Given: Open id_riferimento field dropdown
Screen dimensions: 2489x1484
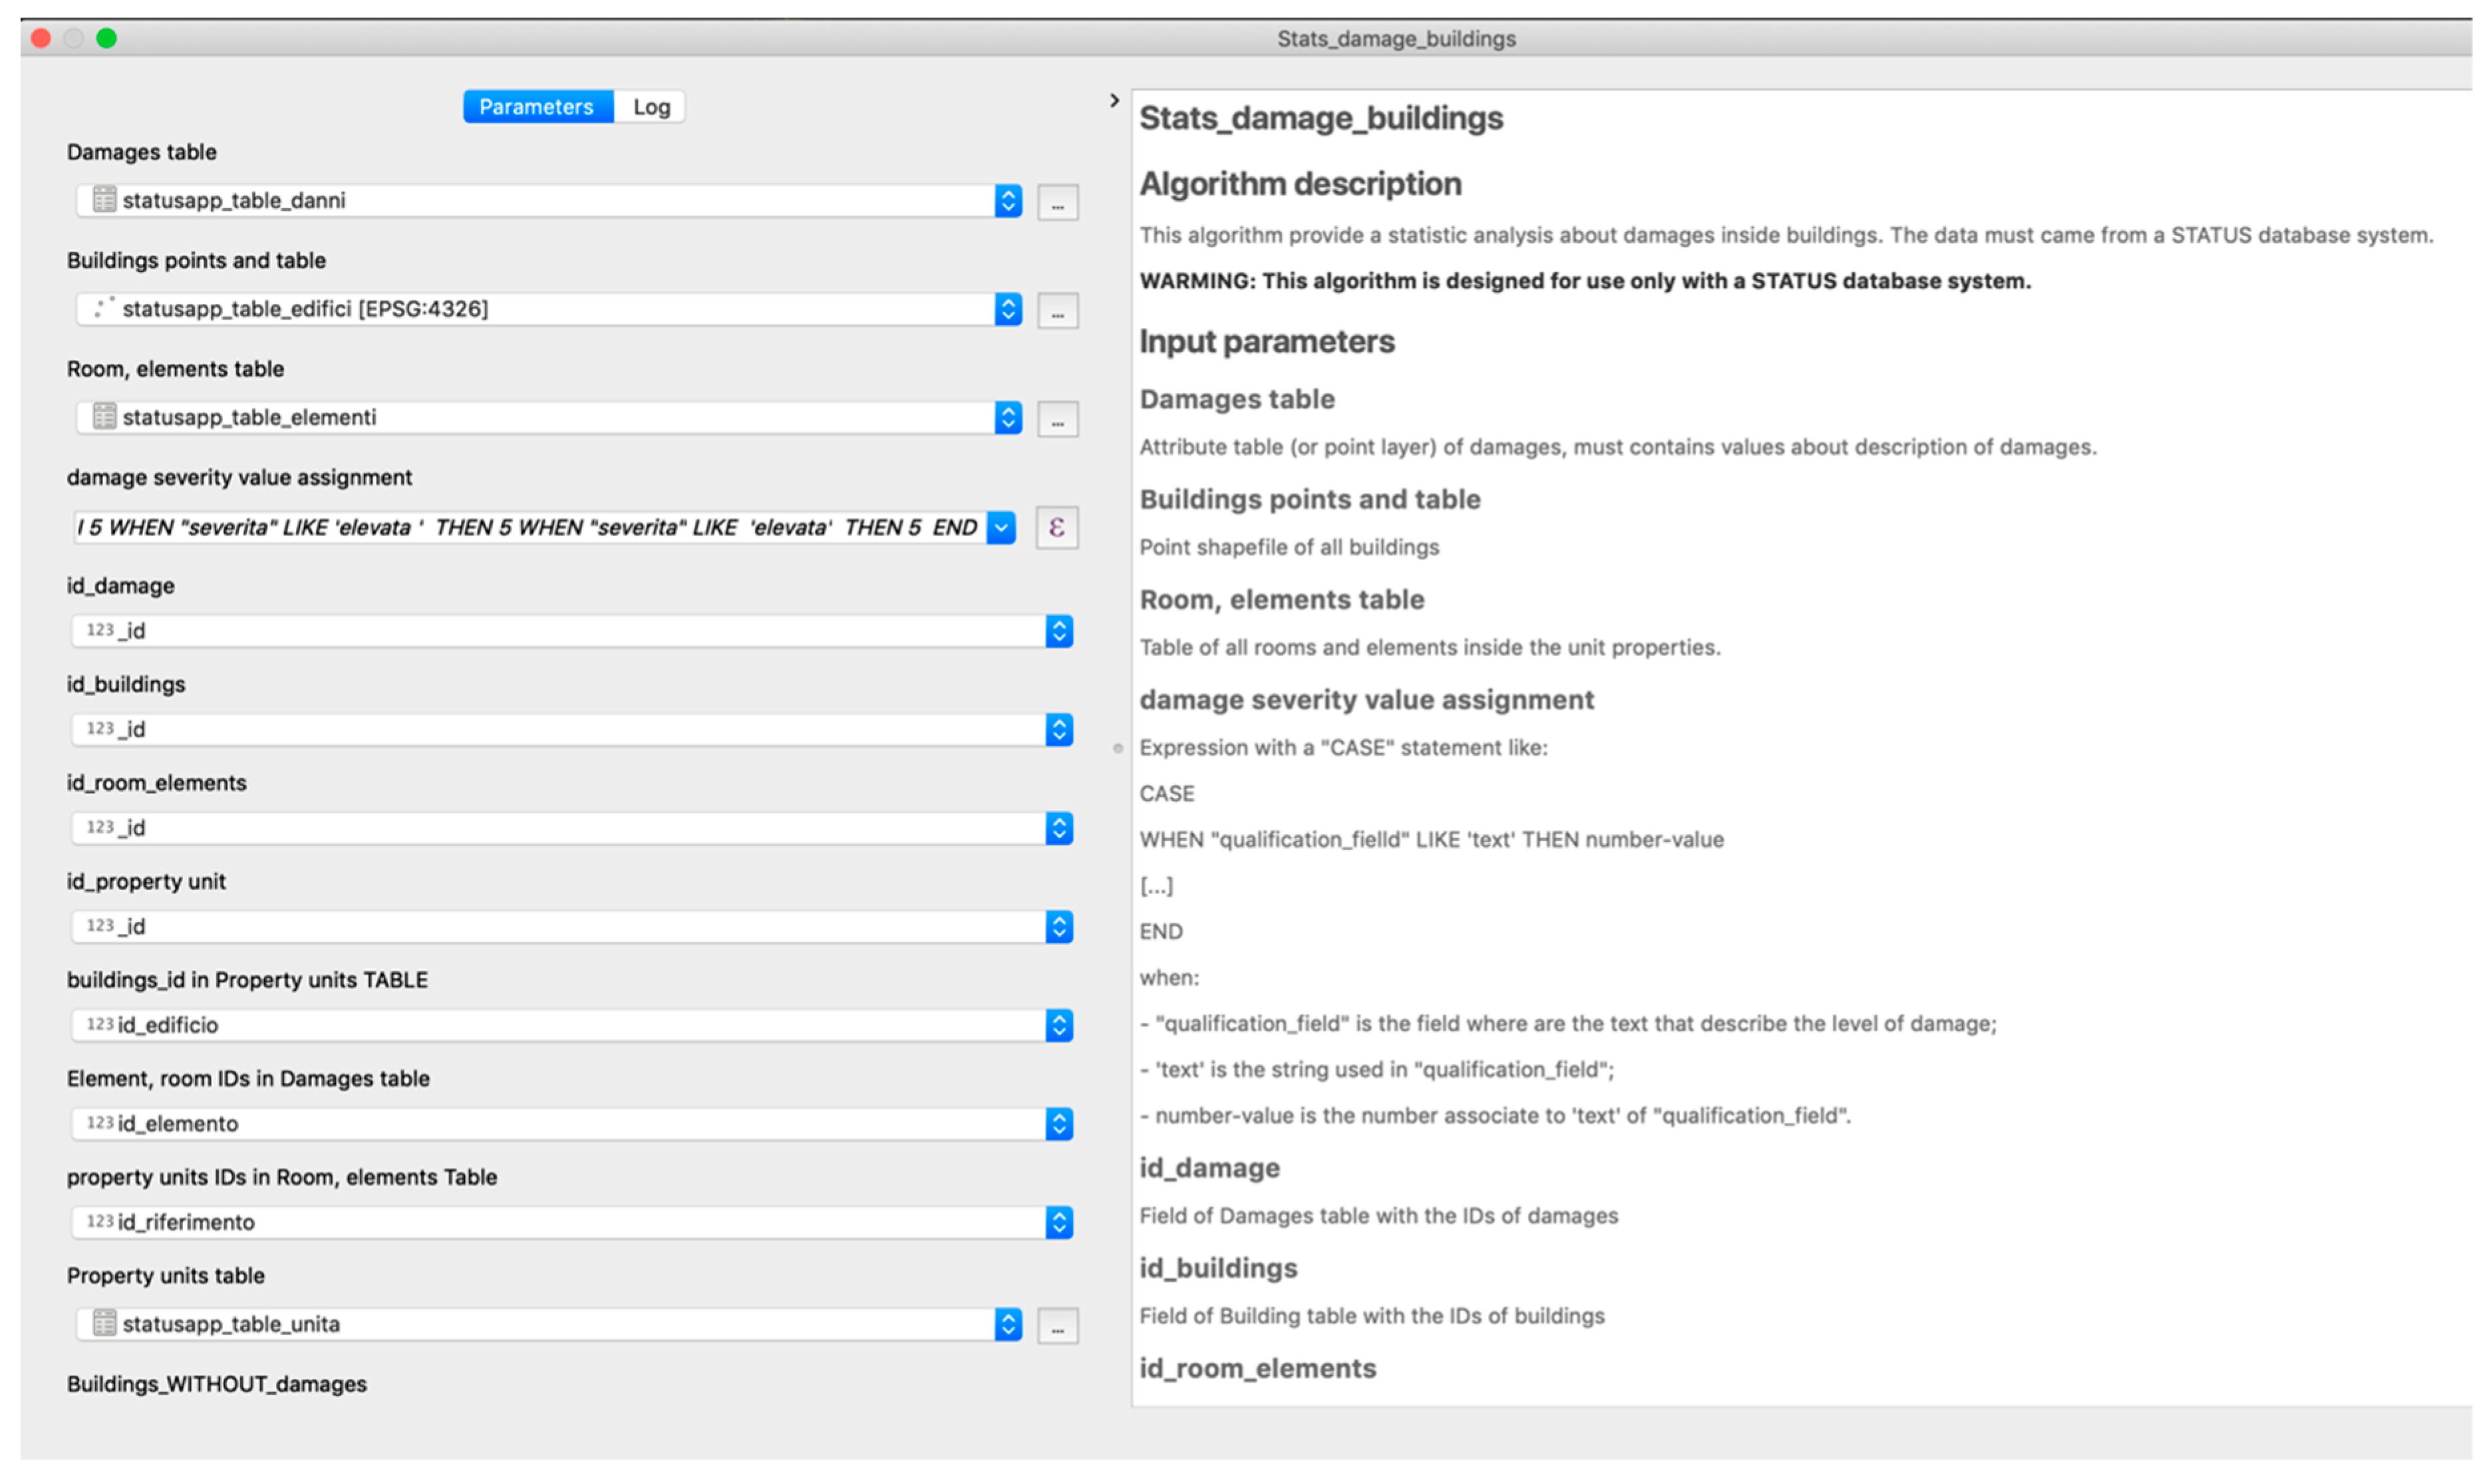Looking at the screenshot, I should coord(1059,1222).
